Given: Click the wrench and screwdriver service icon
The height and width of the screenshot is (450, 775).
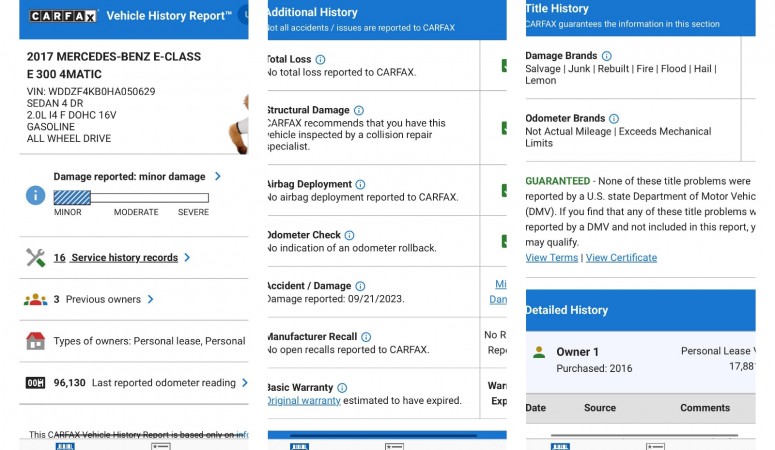Looking at the screenshot, I should pyautogui.click(x=36, y=258).
